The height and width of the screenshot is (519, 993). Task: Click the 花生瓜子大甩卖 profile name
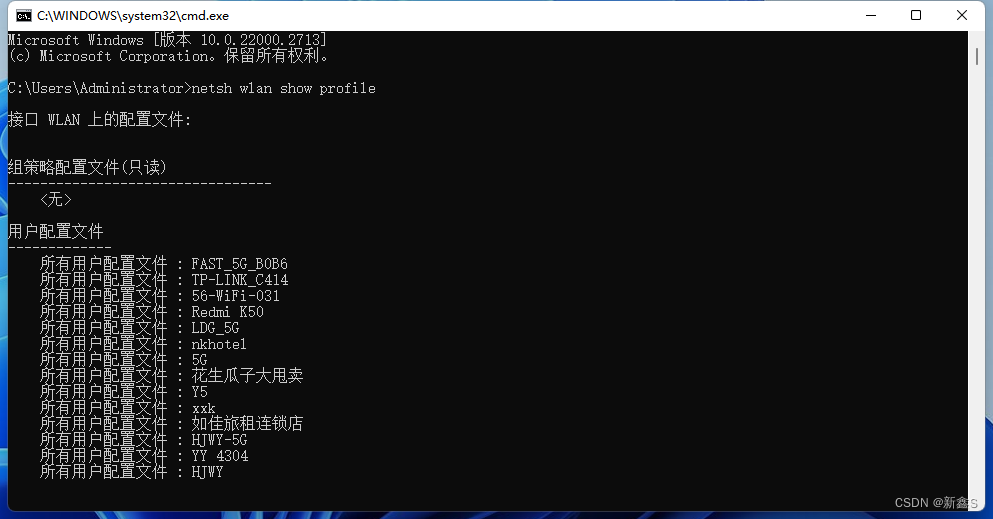coord(247,375)
